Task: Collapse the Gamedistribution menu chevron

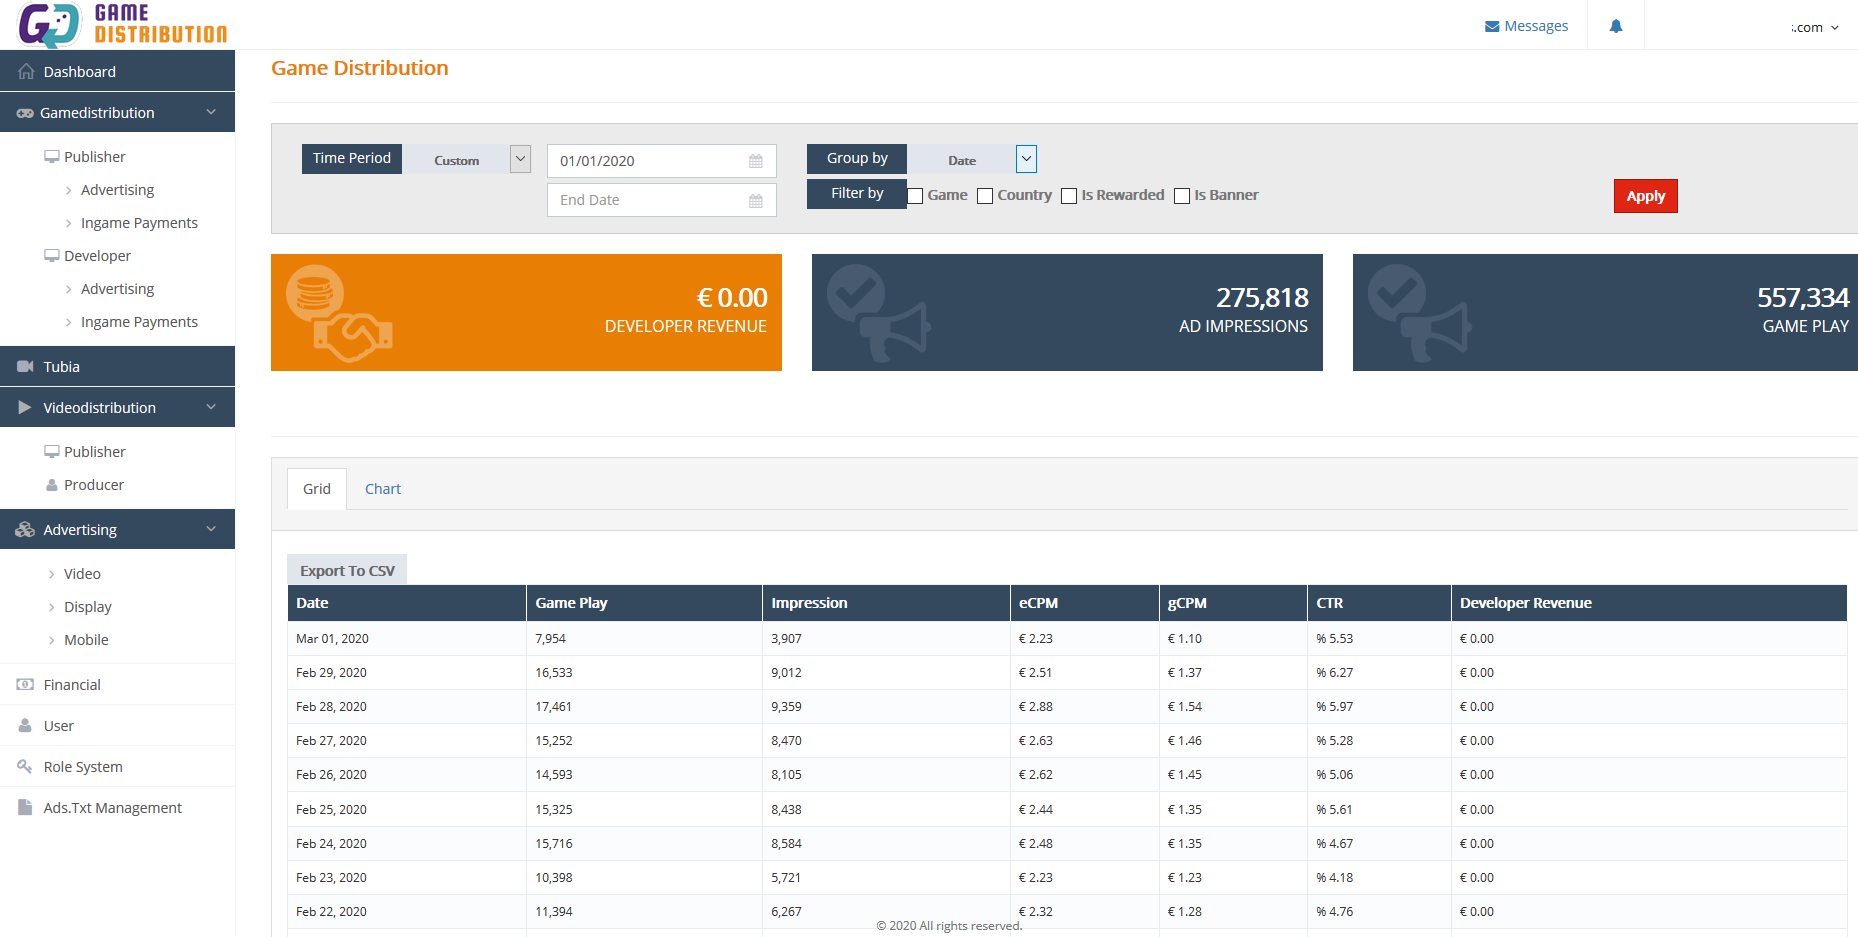Action: coord(211,113)
